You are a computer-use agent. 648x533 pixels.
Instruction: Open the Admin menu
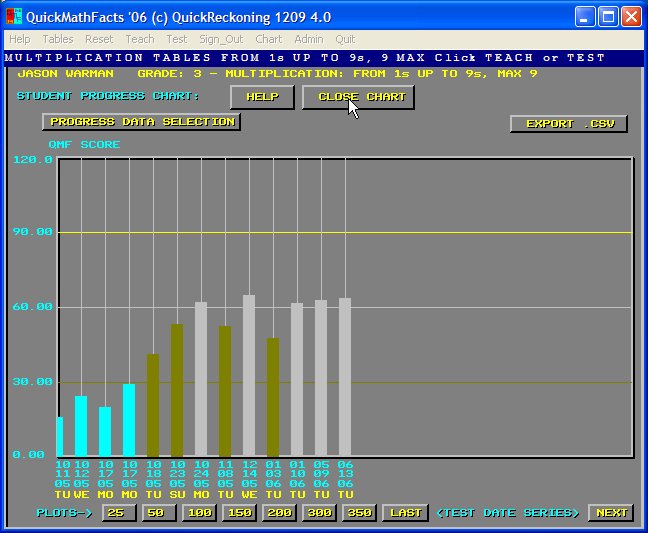pos(308,39)
